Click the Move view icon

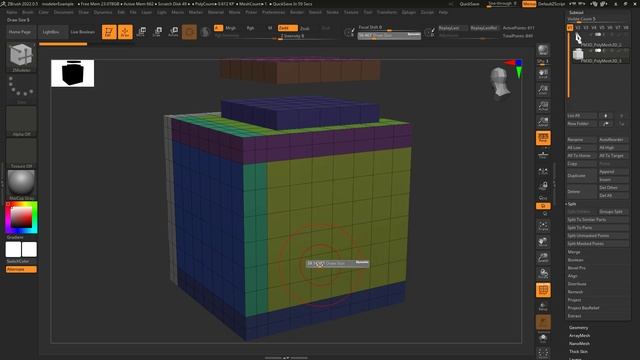[543, 242]
